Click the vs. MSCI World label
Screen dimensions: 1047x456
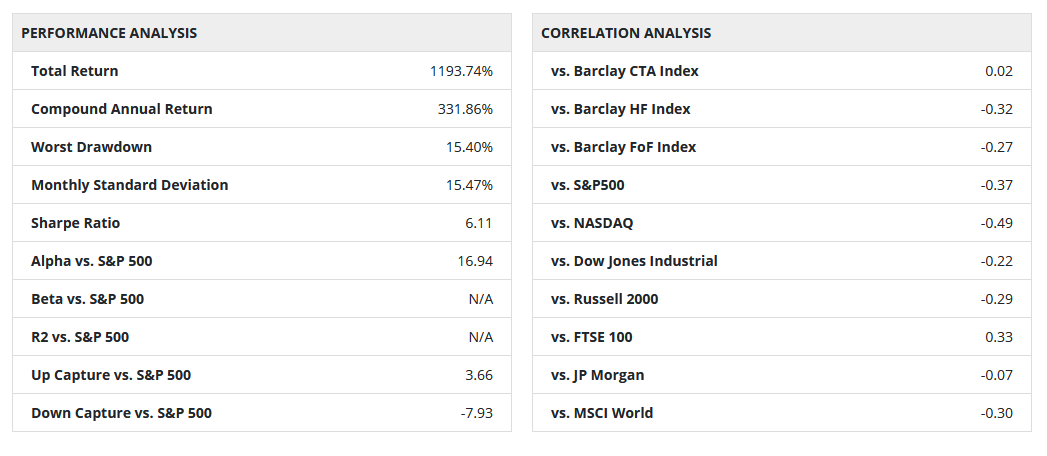(602, 413)
